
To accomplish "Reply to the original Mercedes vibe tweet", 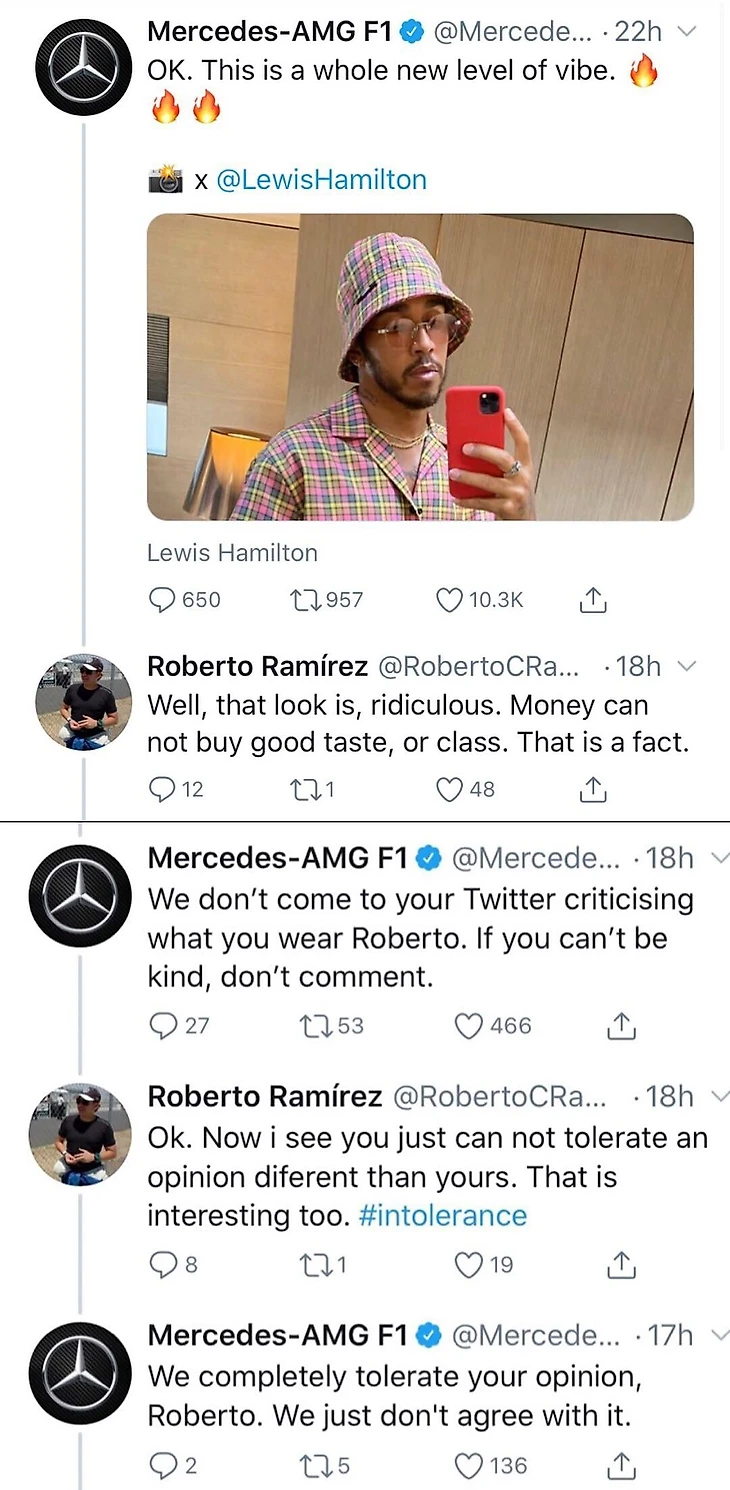I will pos(162,600).
